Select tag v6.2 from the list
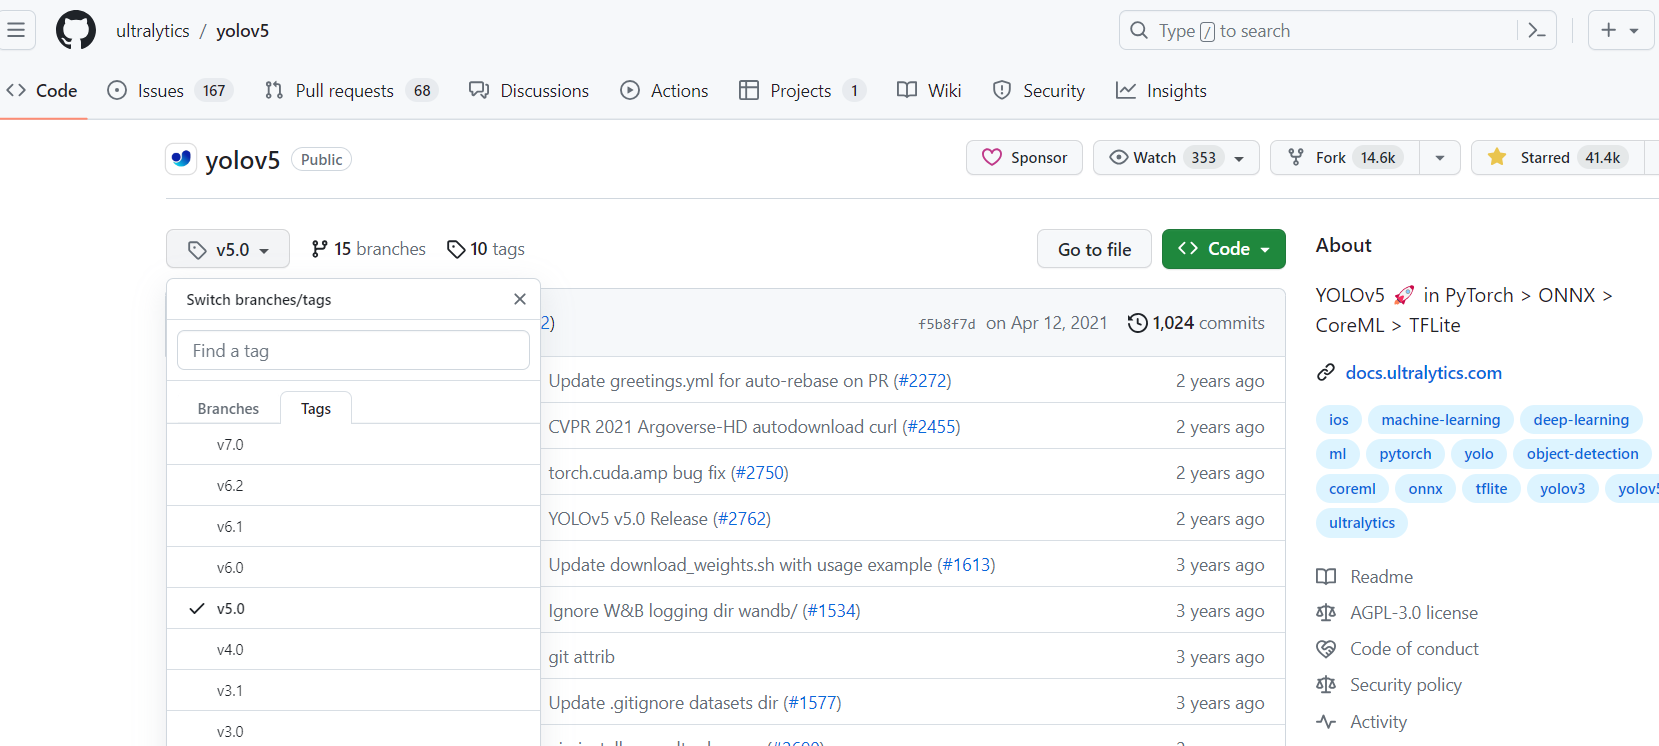The width and height of the screenshot is (1659, 746). 353,485
